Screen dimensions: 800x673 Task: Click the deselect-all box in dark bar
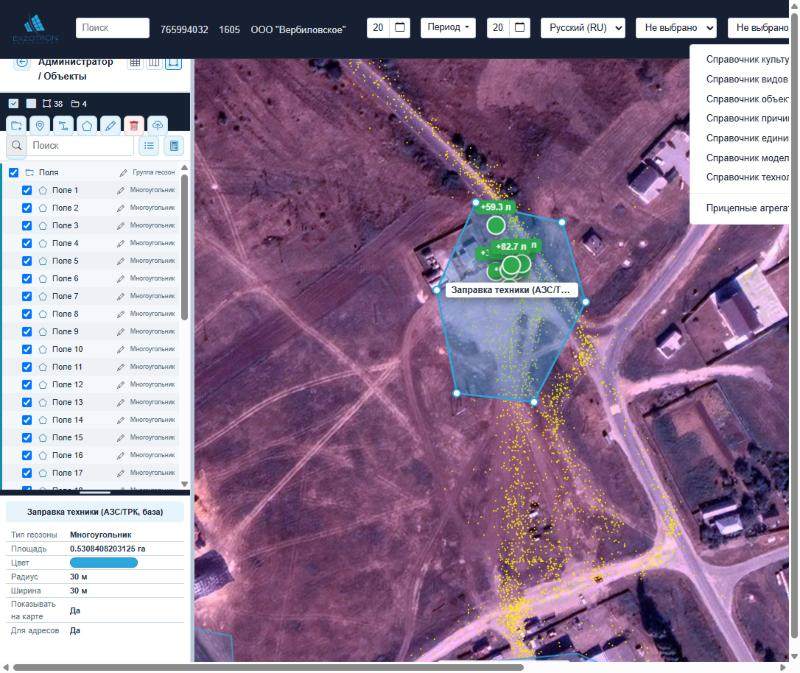click(31, 104)
